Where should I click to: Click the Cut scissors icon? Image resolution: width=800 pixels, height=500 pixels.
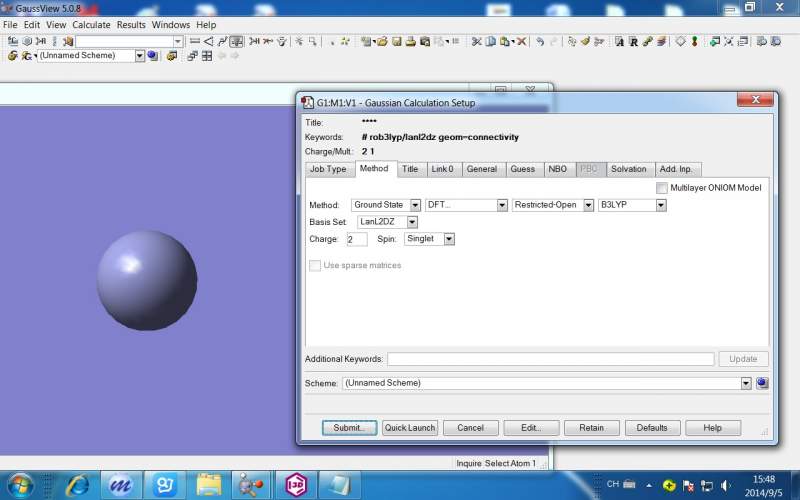[x=476, y=41]
